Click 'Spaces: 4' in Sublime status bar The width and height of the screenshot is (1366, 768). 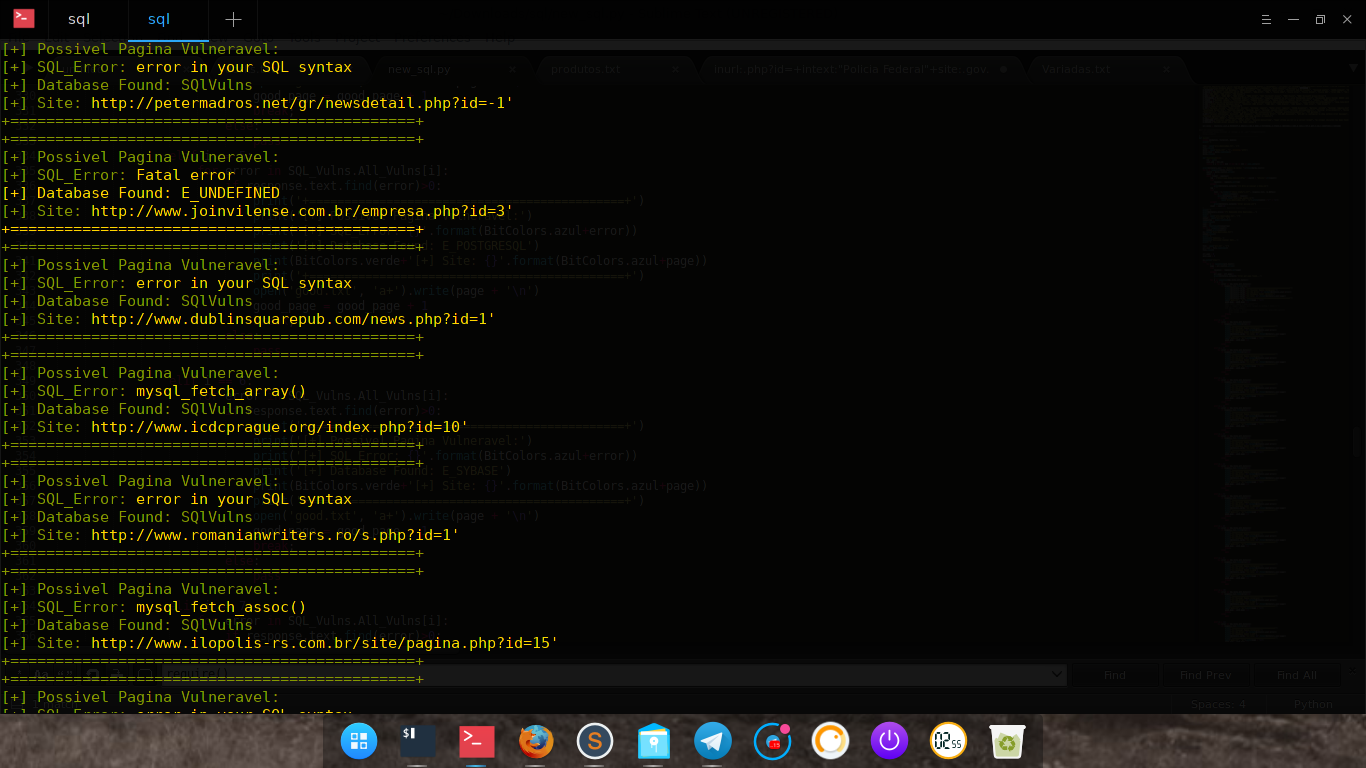click(1218, 704)
